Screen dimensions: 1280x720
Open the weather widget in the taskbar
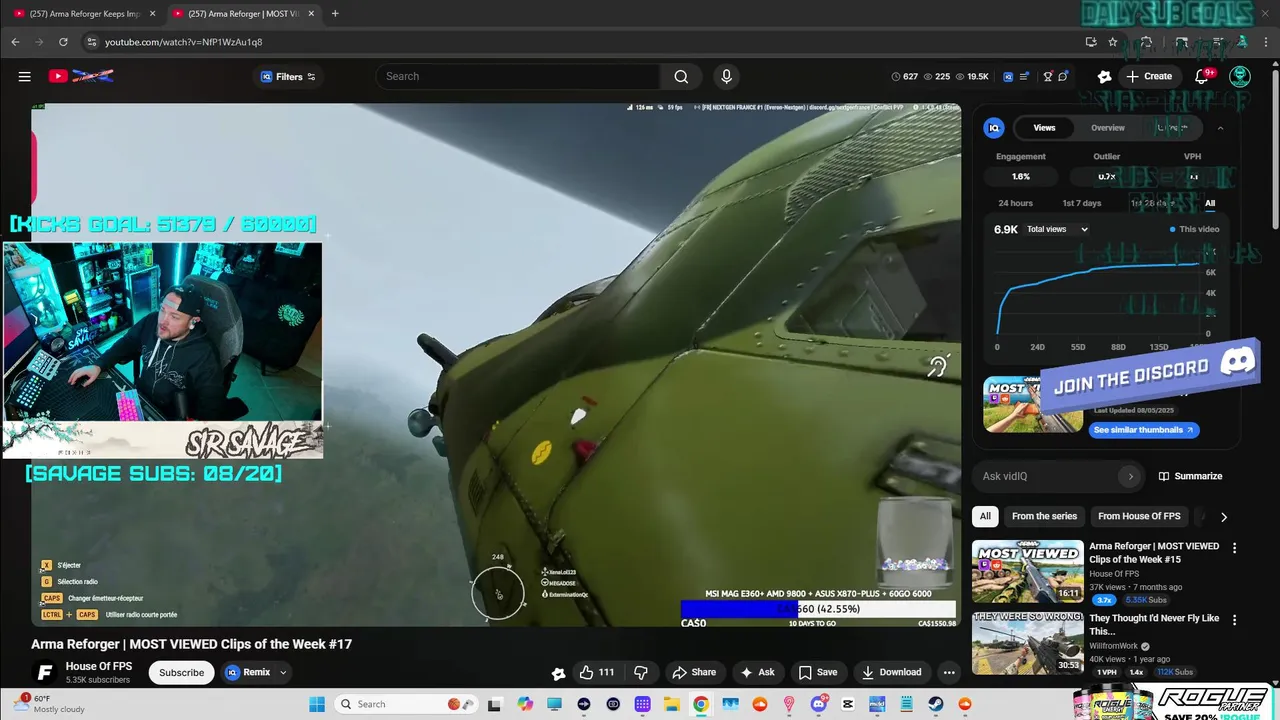click(x=50, y=704)
